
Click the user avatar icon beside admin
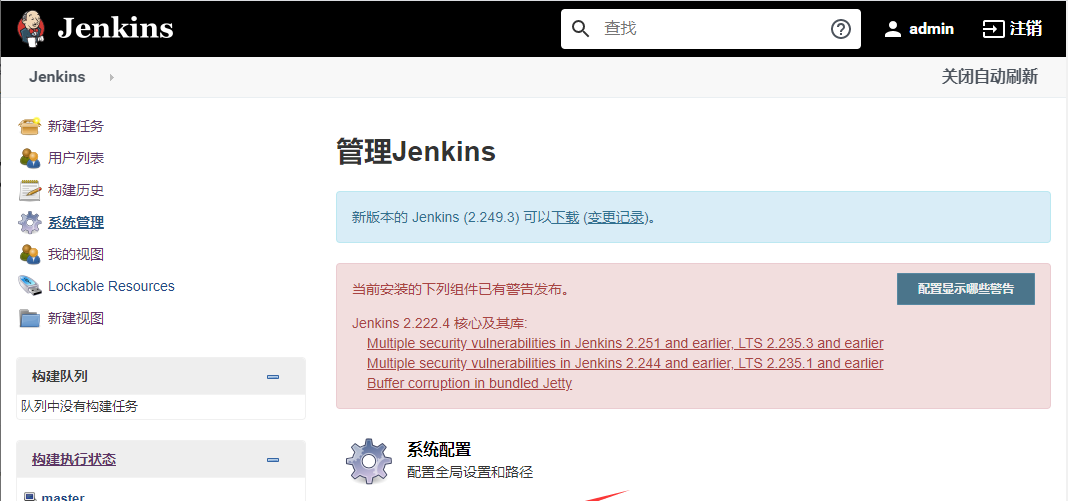(892, 29)
